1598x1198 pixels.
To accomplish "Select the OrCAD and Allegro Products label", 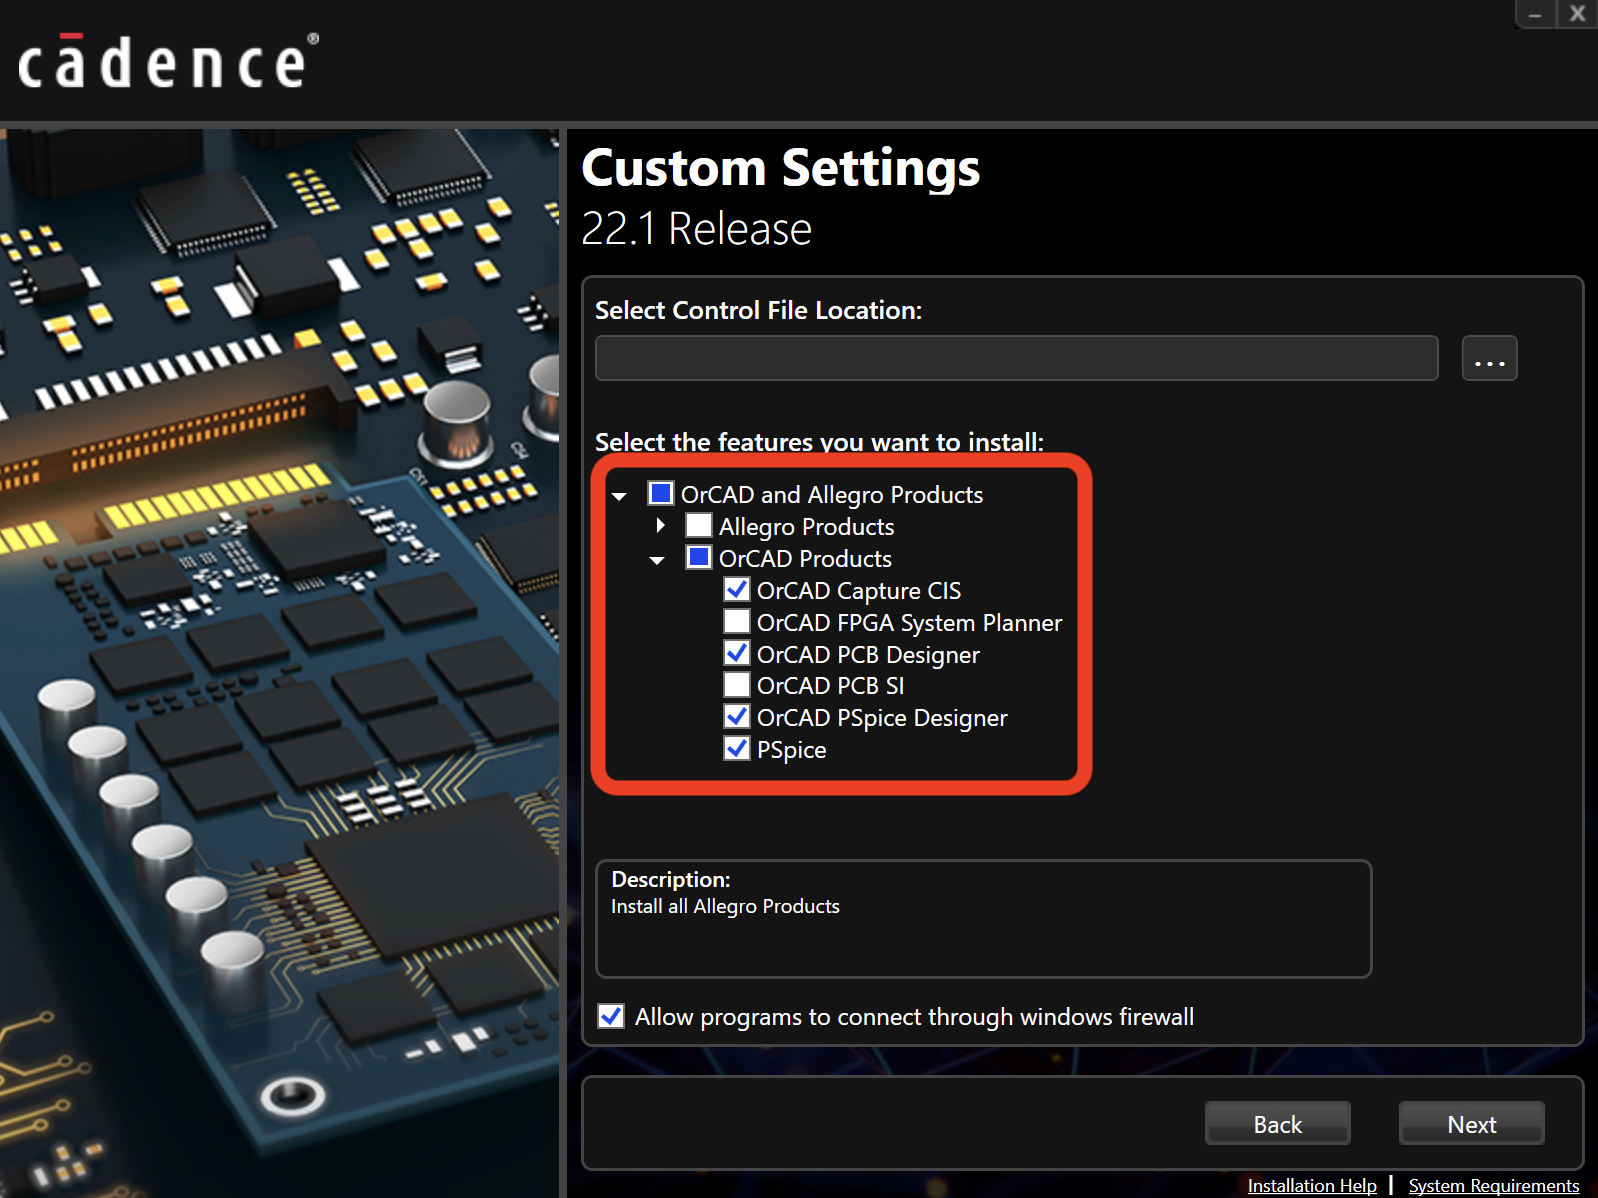I will [832, 495].
